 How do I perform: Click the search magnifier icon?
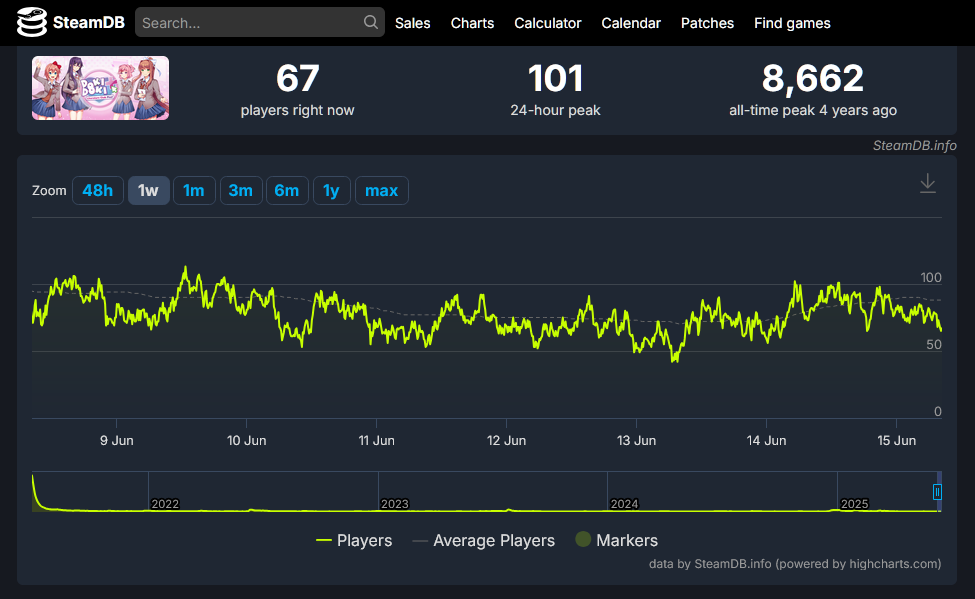click(x=371, y=22)
